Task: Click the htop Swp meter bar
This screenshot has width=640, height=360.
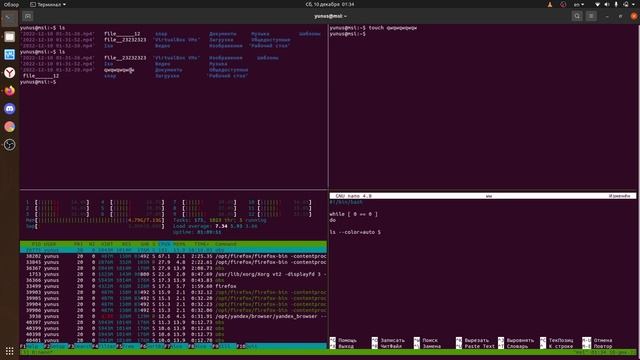Action: click(x=95, y=226)
